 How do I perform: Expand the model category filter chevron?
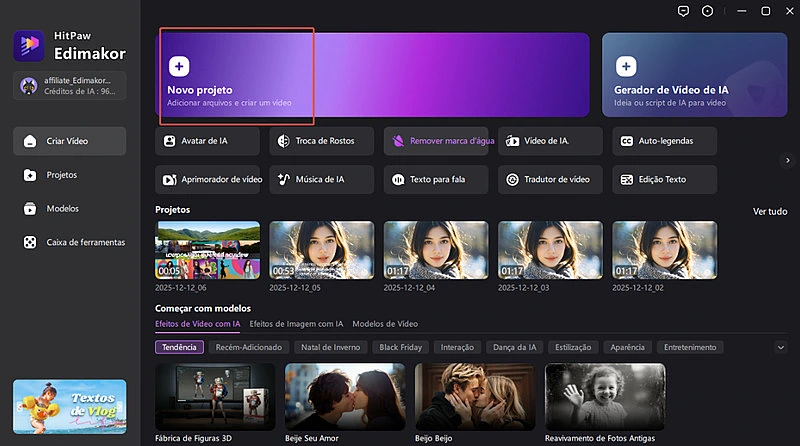(781, 347)
